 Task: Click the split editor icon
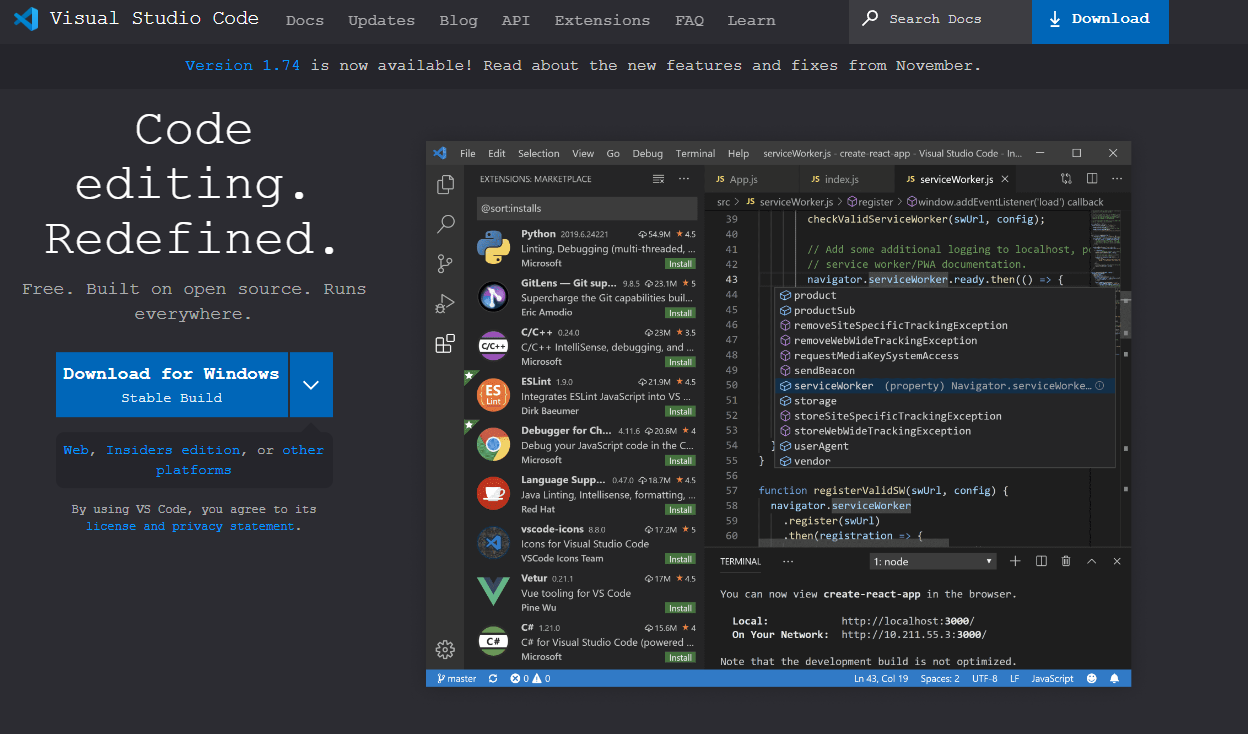point(1092,179)
